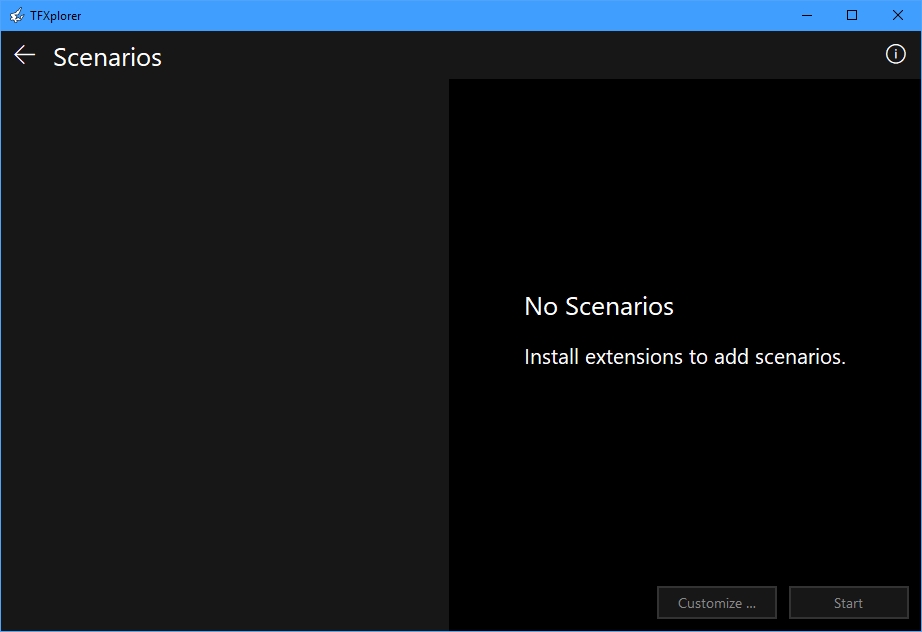Click the black details pane above No Scenarios
This screenshot has width=922, height=632.
(x=684, y=180)
